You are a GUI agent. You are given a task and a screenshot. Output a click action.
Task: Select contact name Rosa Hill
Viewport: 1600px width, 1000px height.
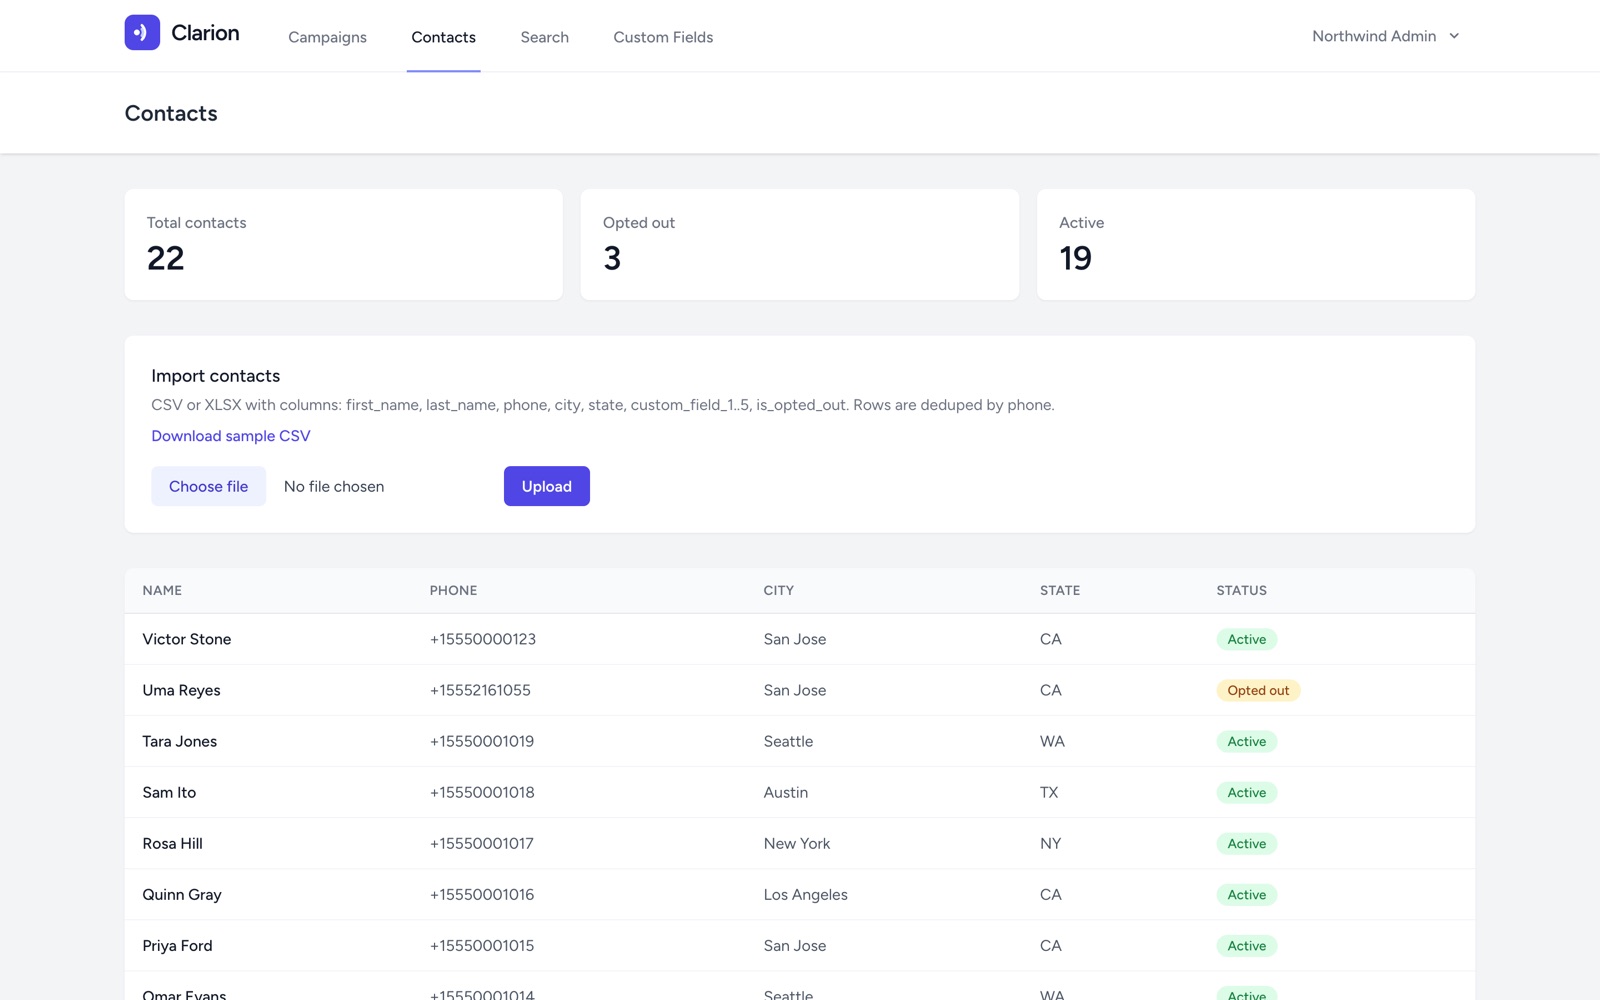(172, 843)
